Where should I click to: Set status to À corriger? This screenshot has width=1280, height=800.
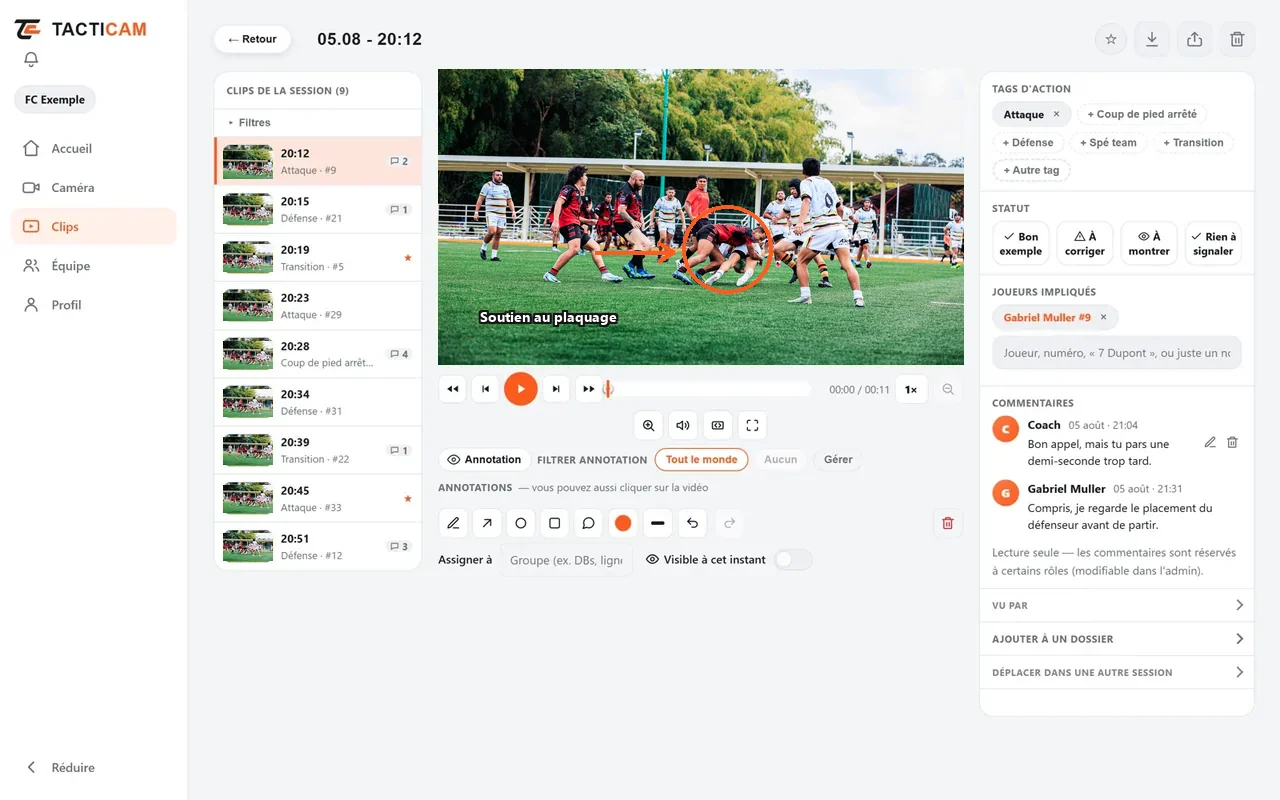[1085, 244]
